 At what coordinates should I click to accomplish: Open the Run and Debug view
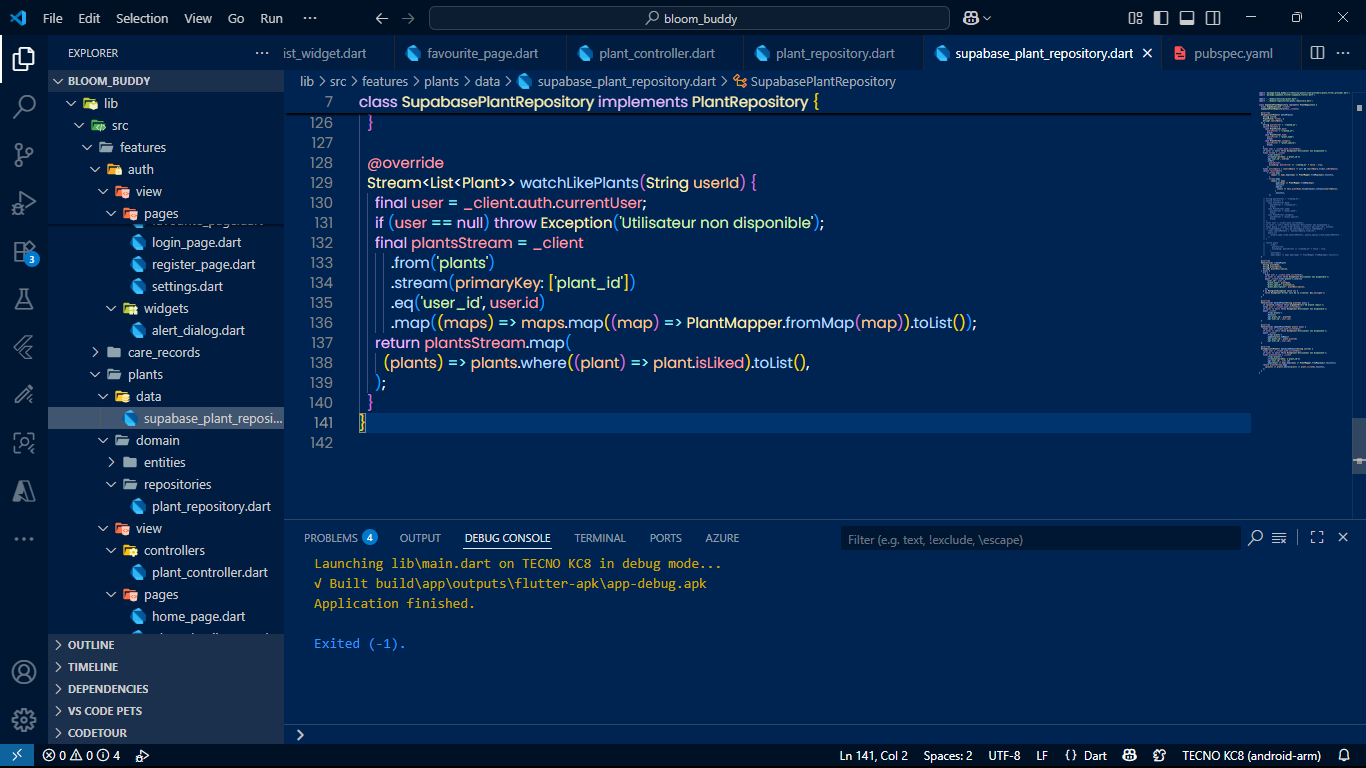click(x=24, y=203)
